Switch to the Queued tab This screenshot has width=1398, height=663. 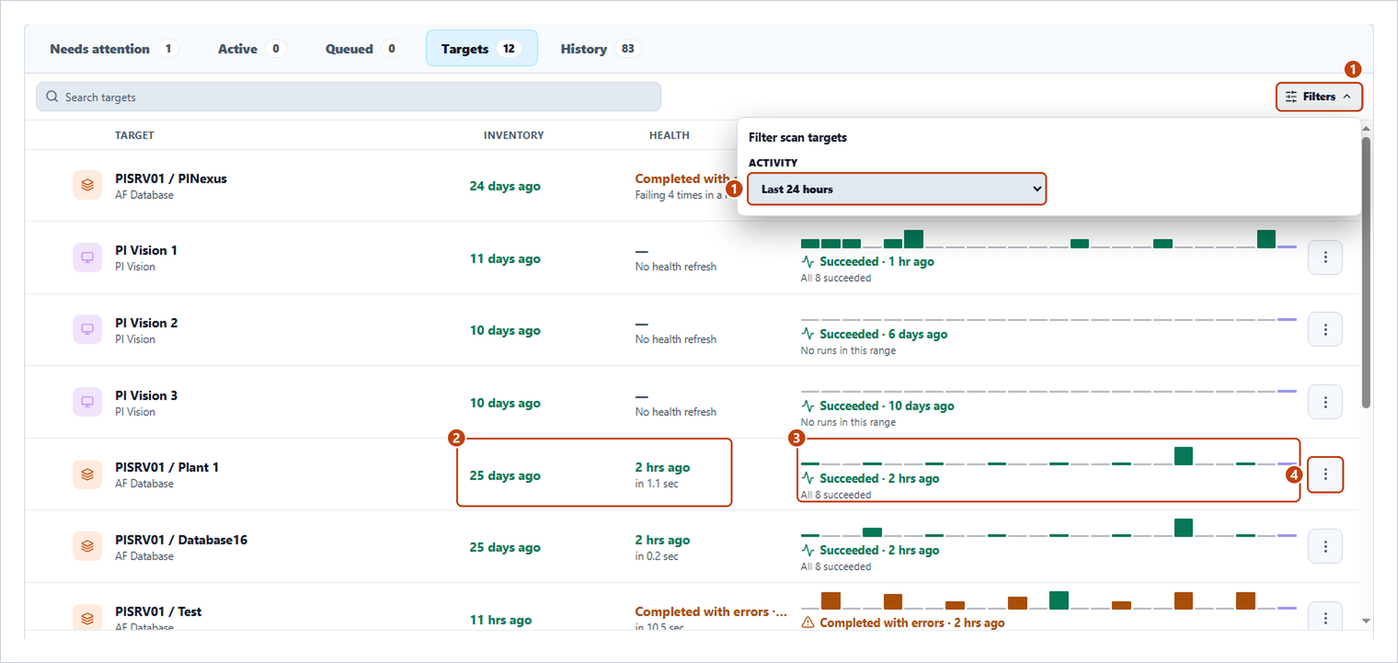363,48
